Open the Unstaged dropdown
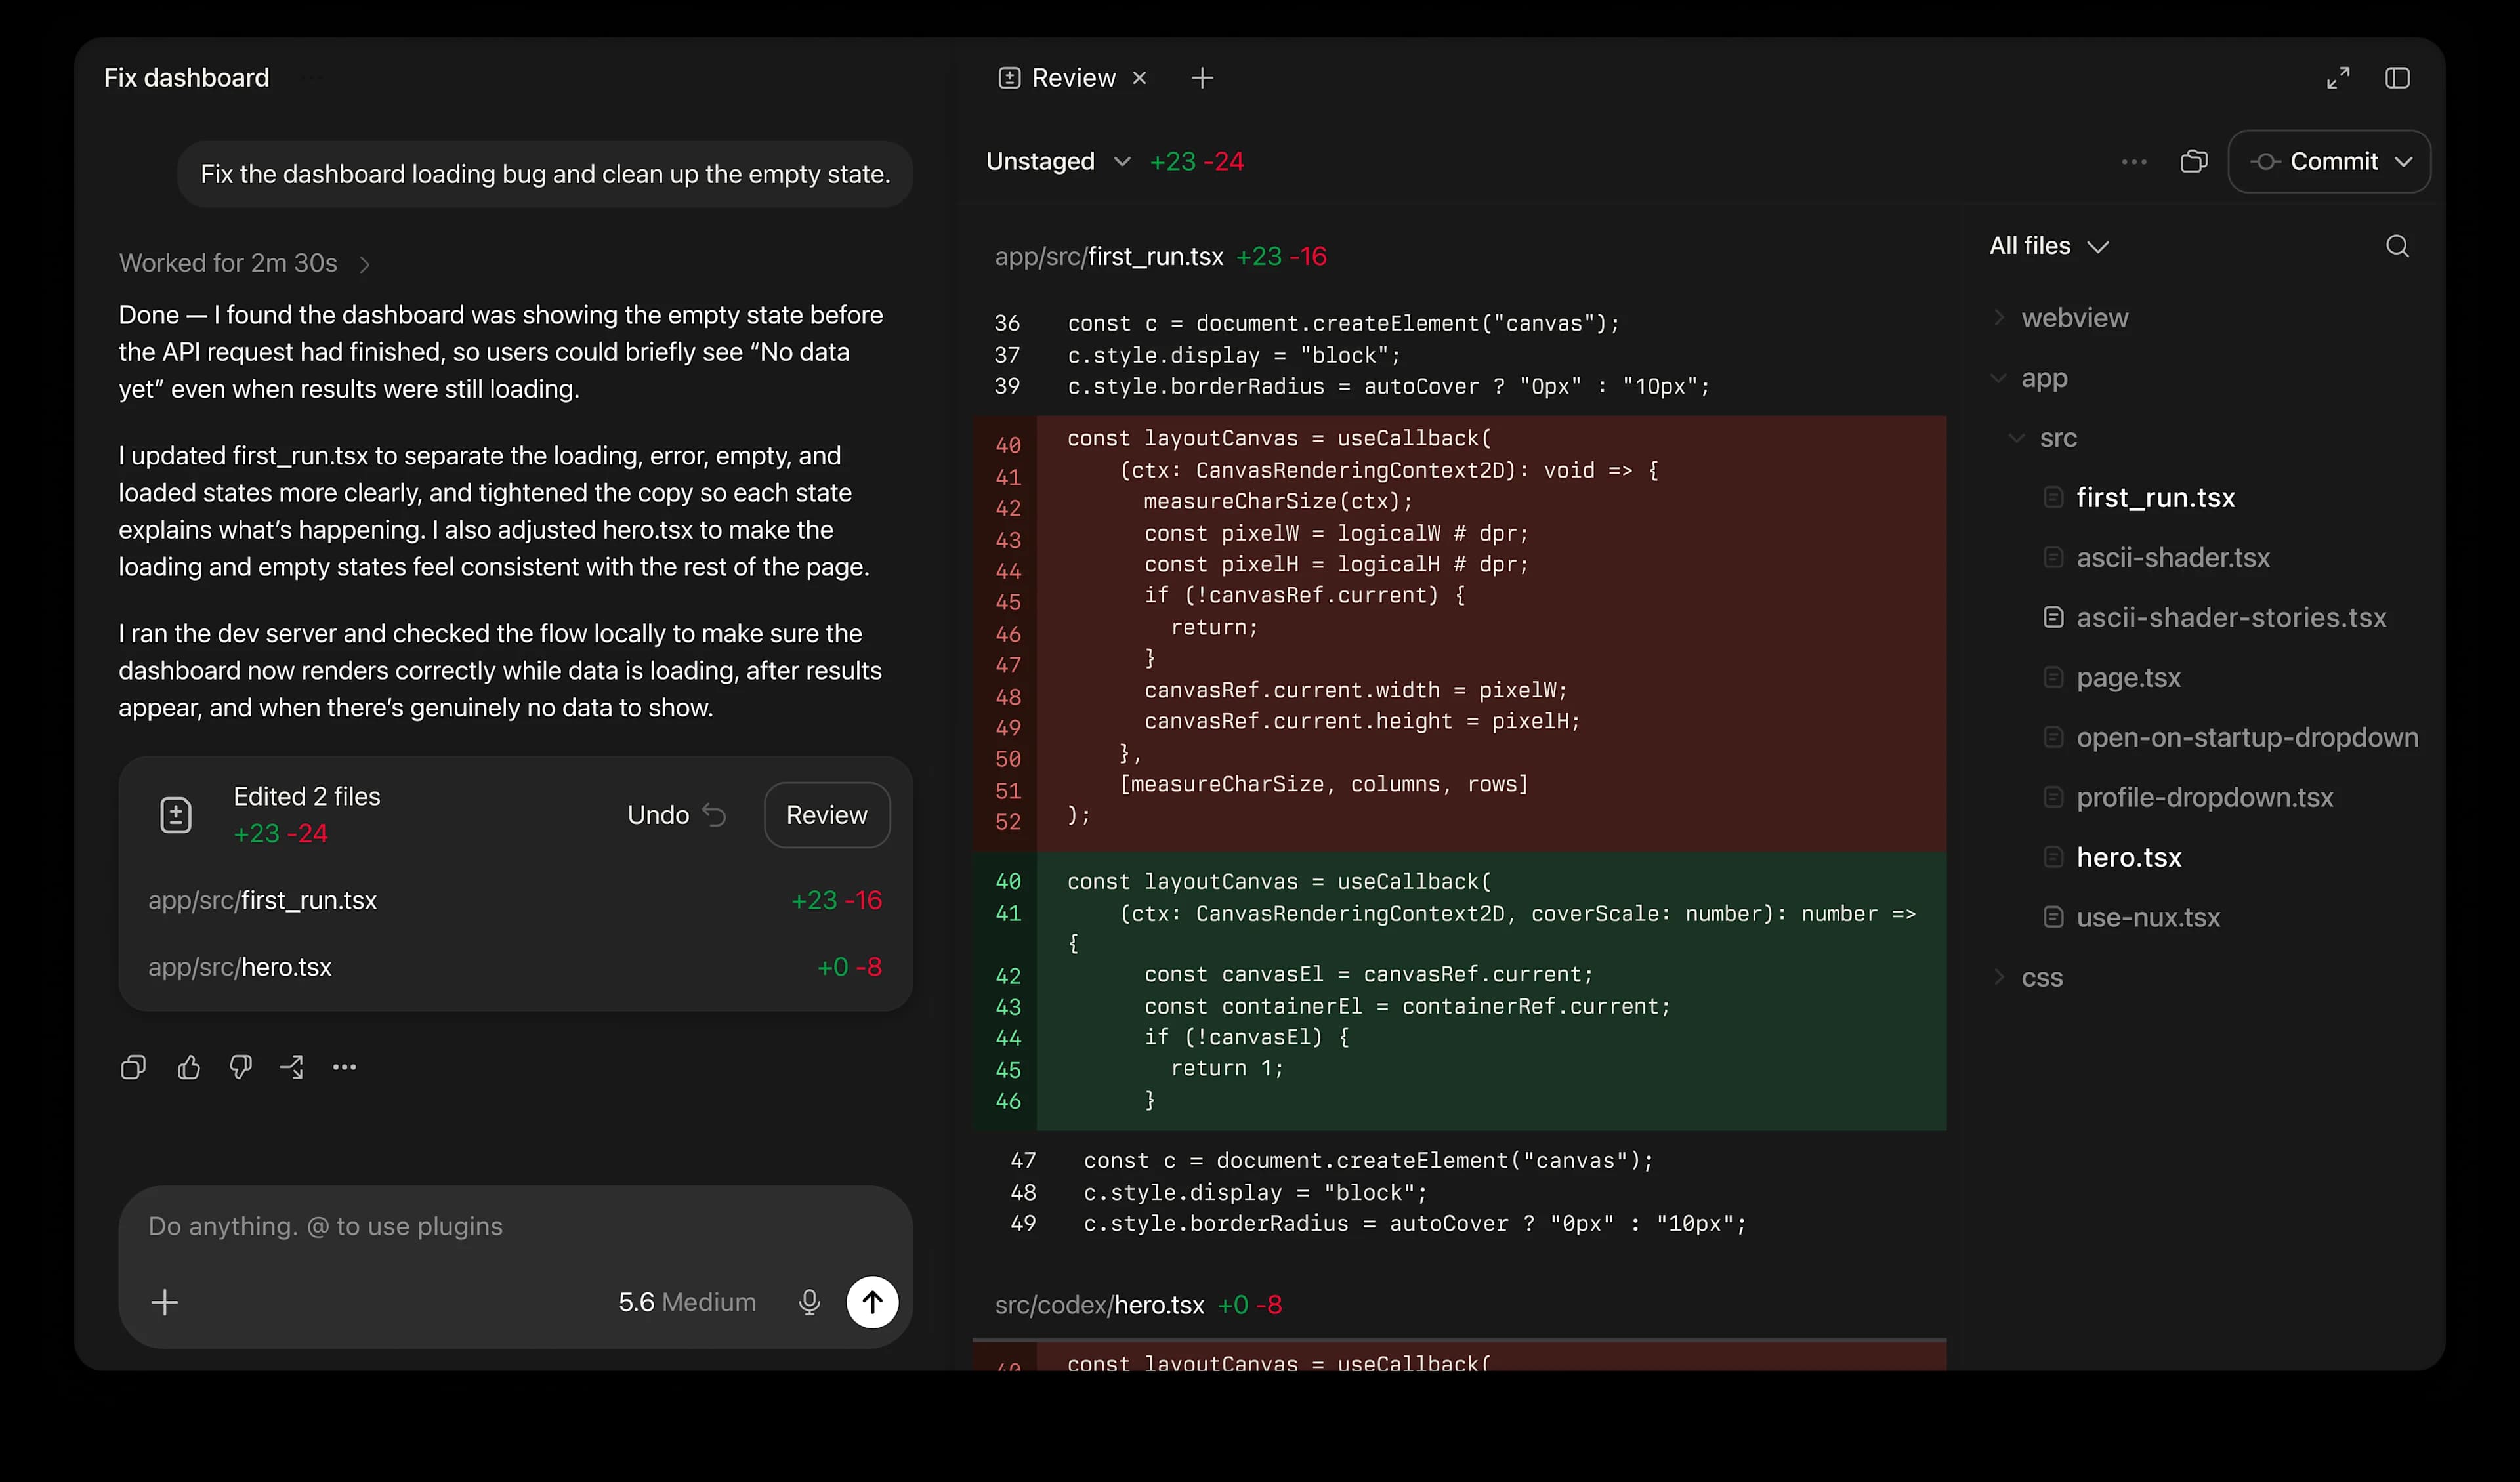Viewport: 2520px width, 1482px height. click(1058, 162)
